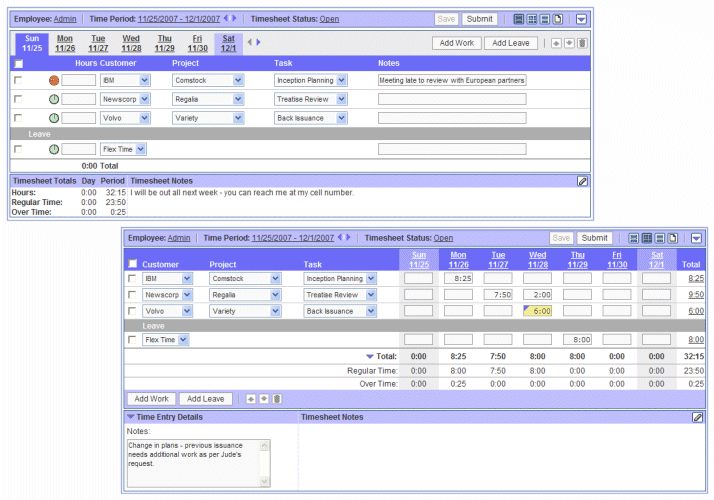Edit timesheet notes with pencil icon in daily view
The image size is (714, 500).
pos(583,181)
